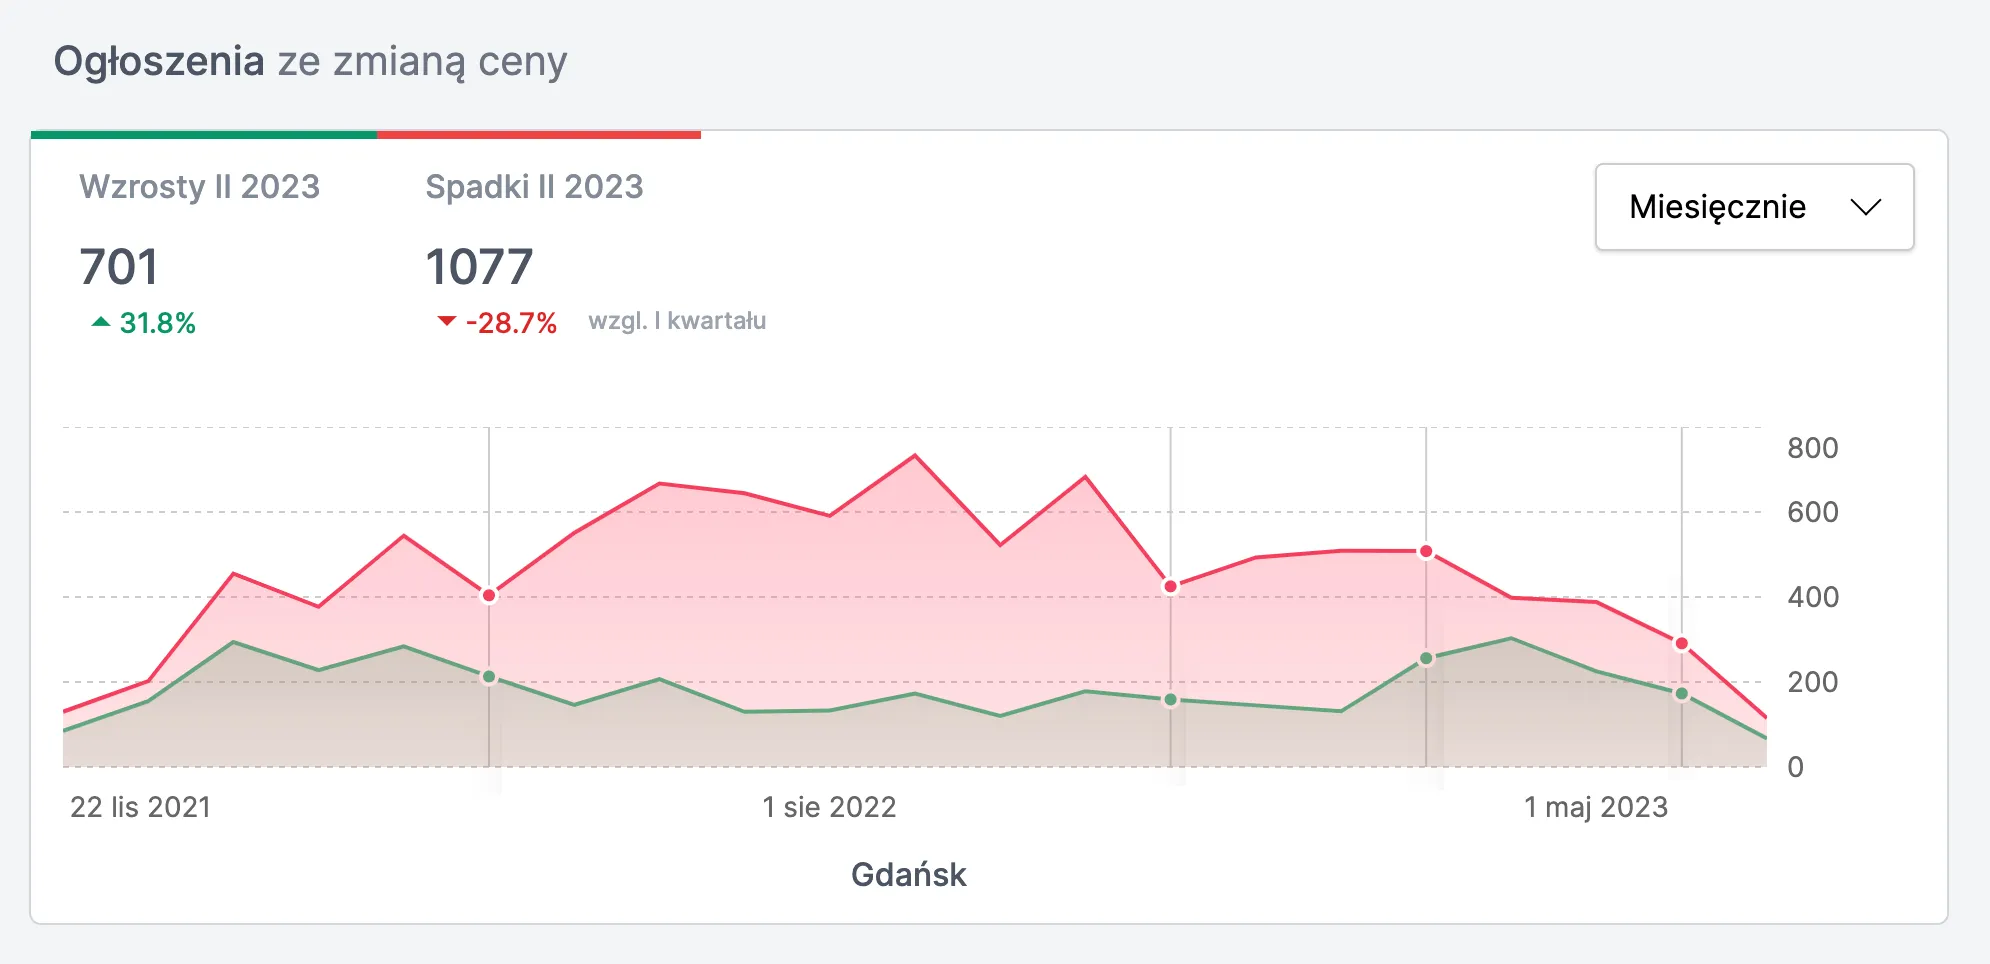Screen dimensions: 1990x964
Task: Click the 1077 decreases value
Action: click(x=479, y=267)
